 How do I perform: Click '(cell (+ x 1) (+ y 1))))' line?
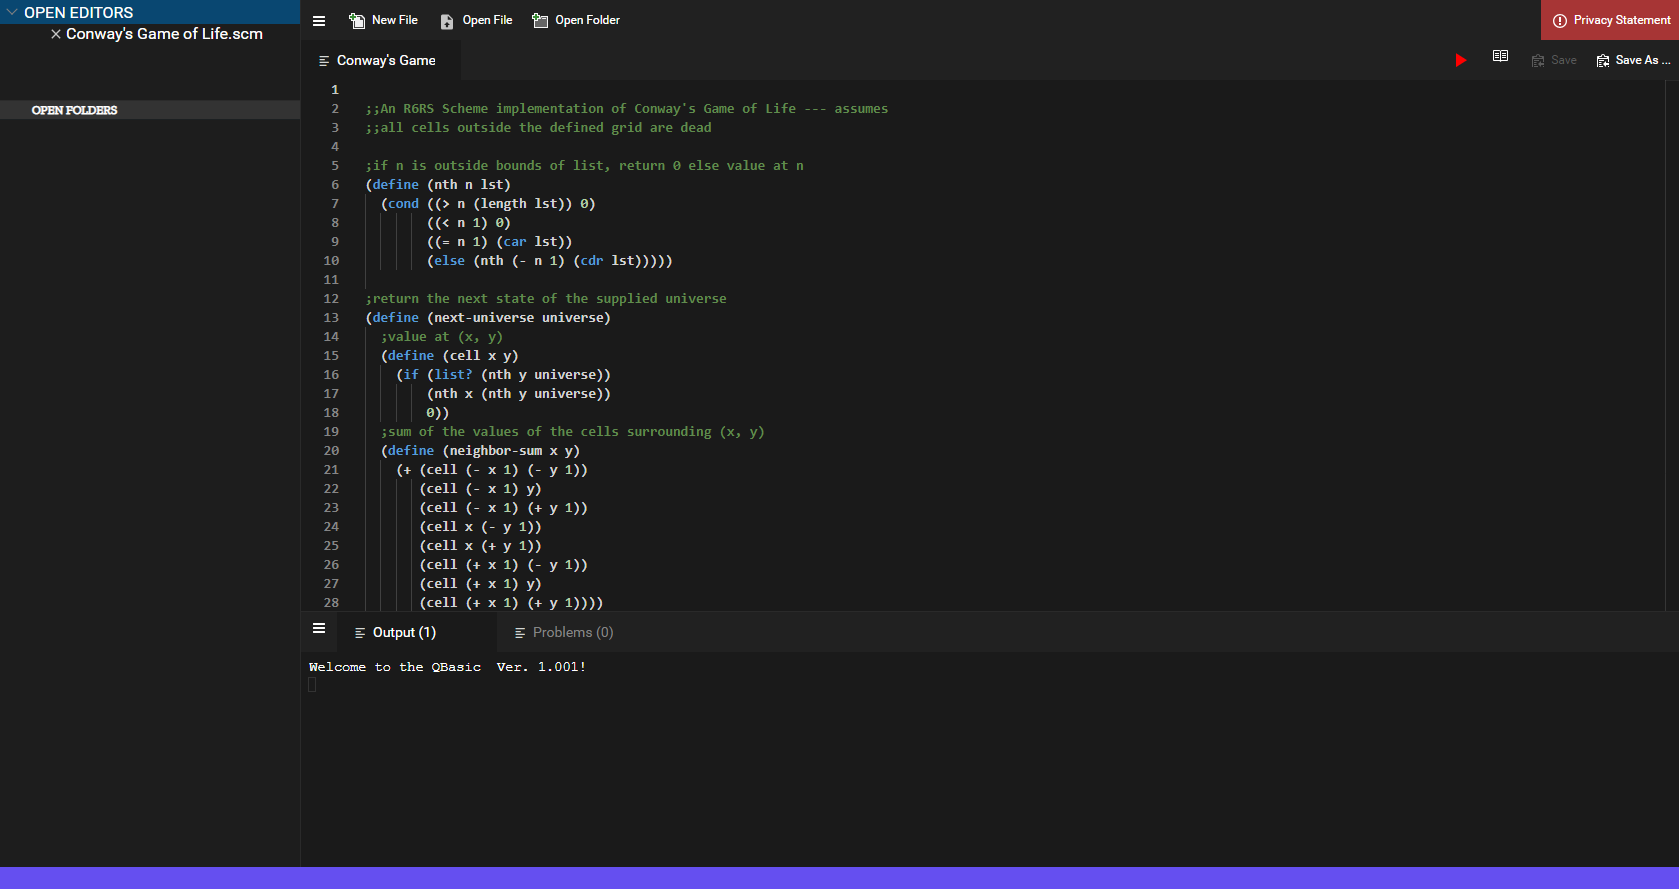click(x=511, y=603)
